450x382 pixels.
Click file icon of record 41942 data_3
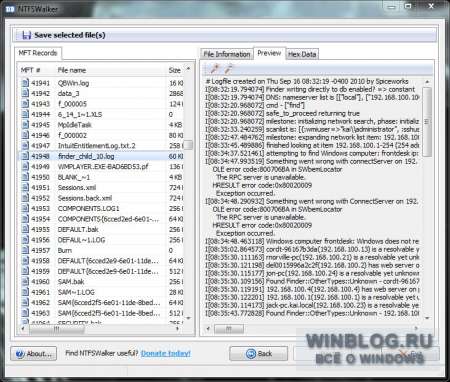[25, 93]
